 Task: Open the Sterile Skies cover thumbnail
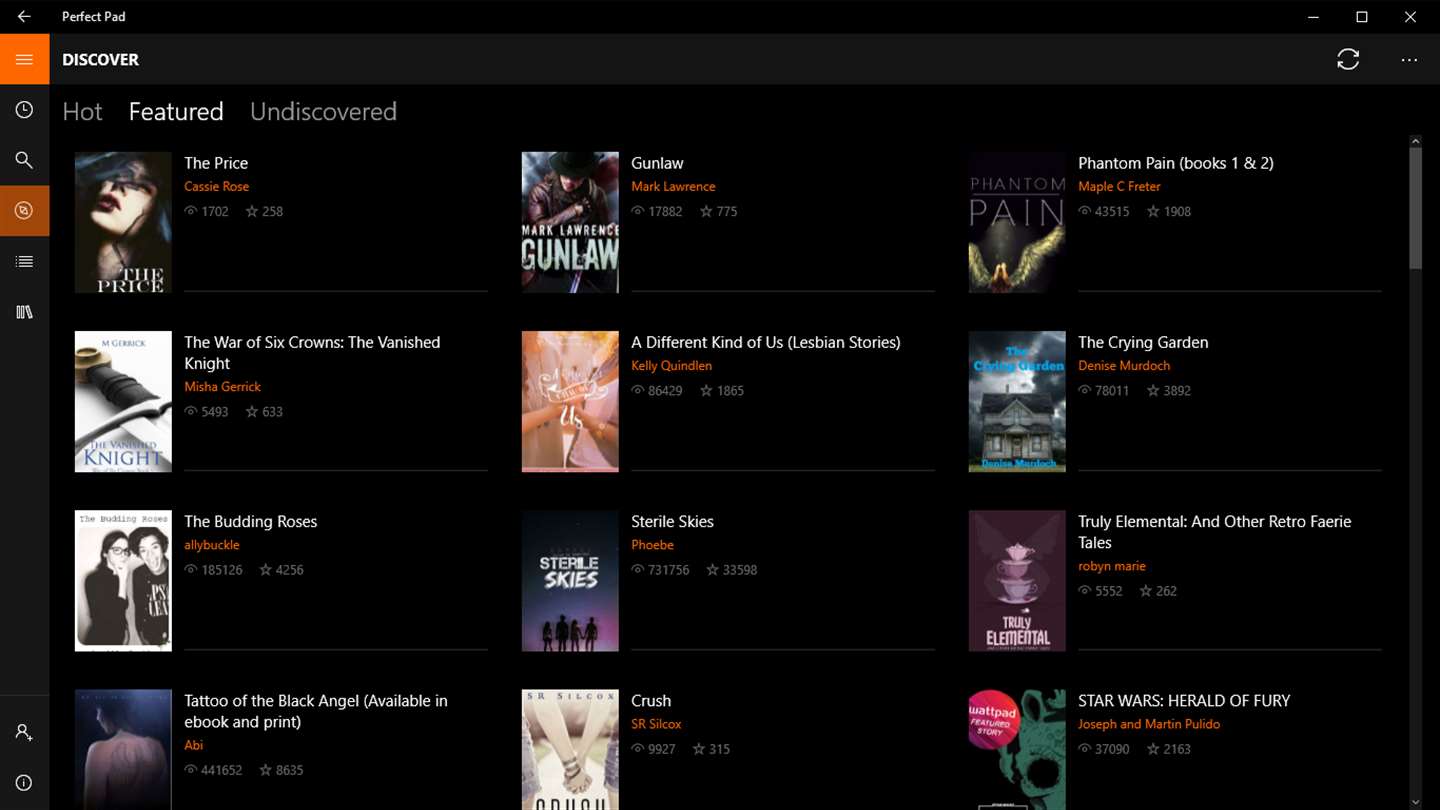[x=570, y=581]
